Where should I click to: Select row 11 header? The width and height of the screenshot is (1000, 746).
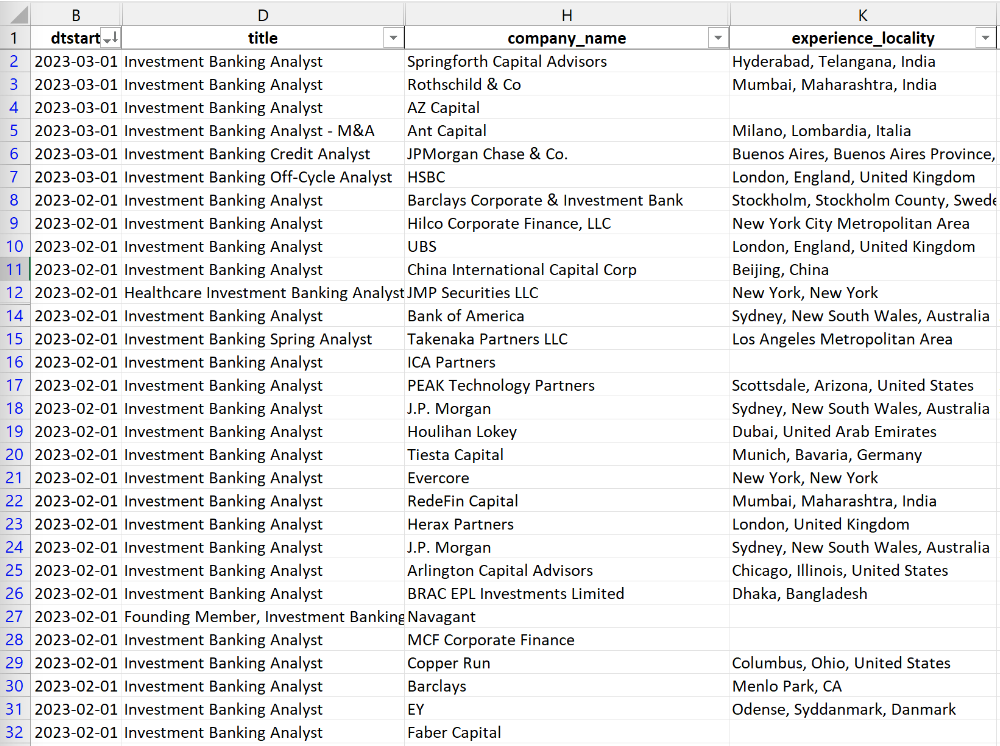click(15, 270)
